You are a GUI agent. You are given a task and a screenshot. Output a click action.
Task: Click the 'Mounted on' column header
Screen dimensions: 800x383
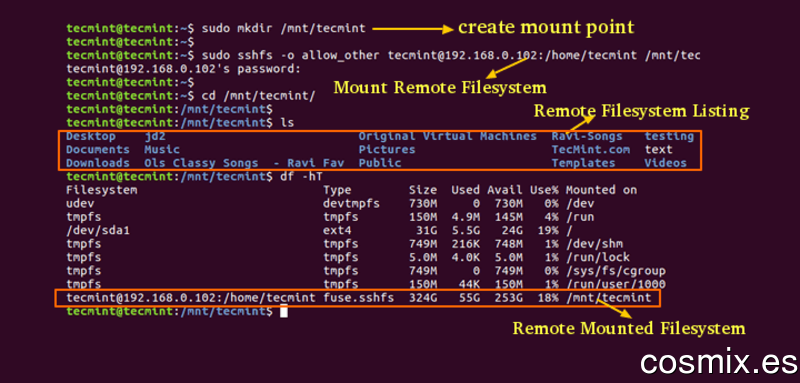pyautogui.click(x=601, y=190)
